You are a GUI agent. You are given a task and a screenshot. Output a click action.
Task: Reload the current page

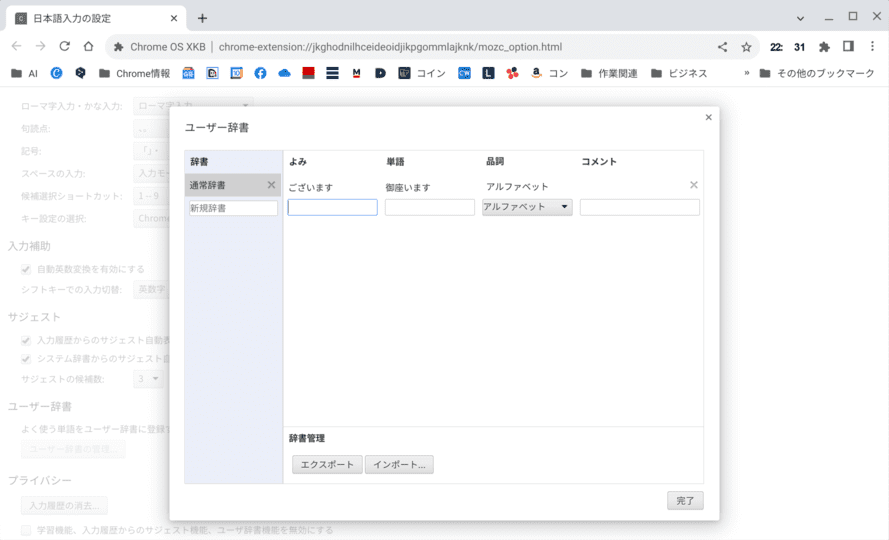tap(64, 47)
